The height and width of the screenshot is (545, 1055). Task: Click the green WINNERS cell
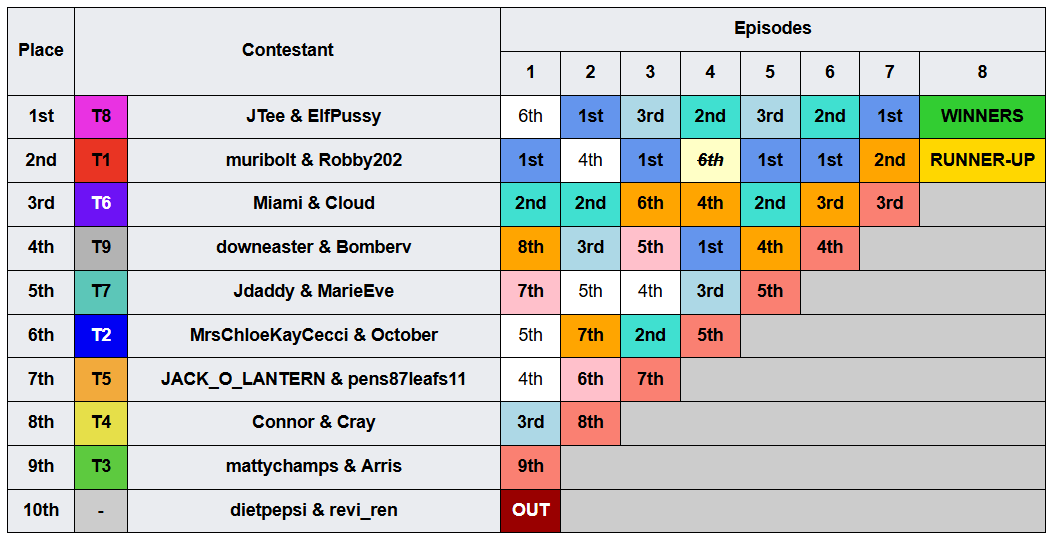tap(982, 116)
